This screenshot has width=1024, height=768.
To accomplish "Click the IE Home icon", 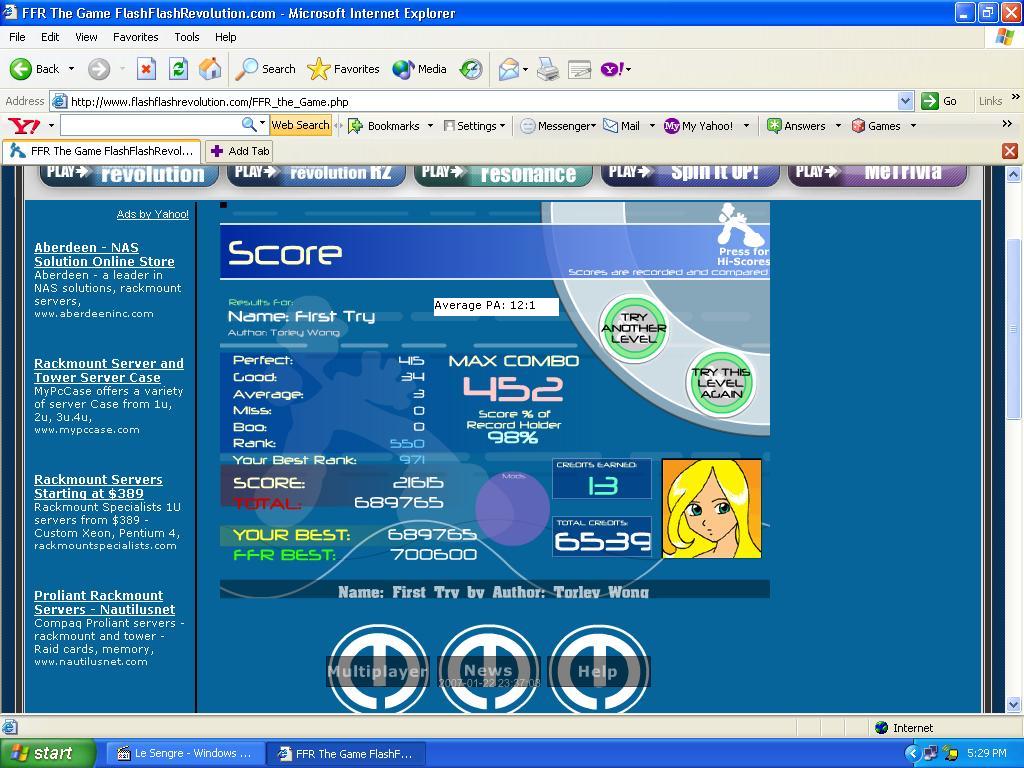I will point(210,69).
